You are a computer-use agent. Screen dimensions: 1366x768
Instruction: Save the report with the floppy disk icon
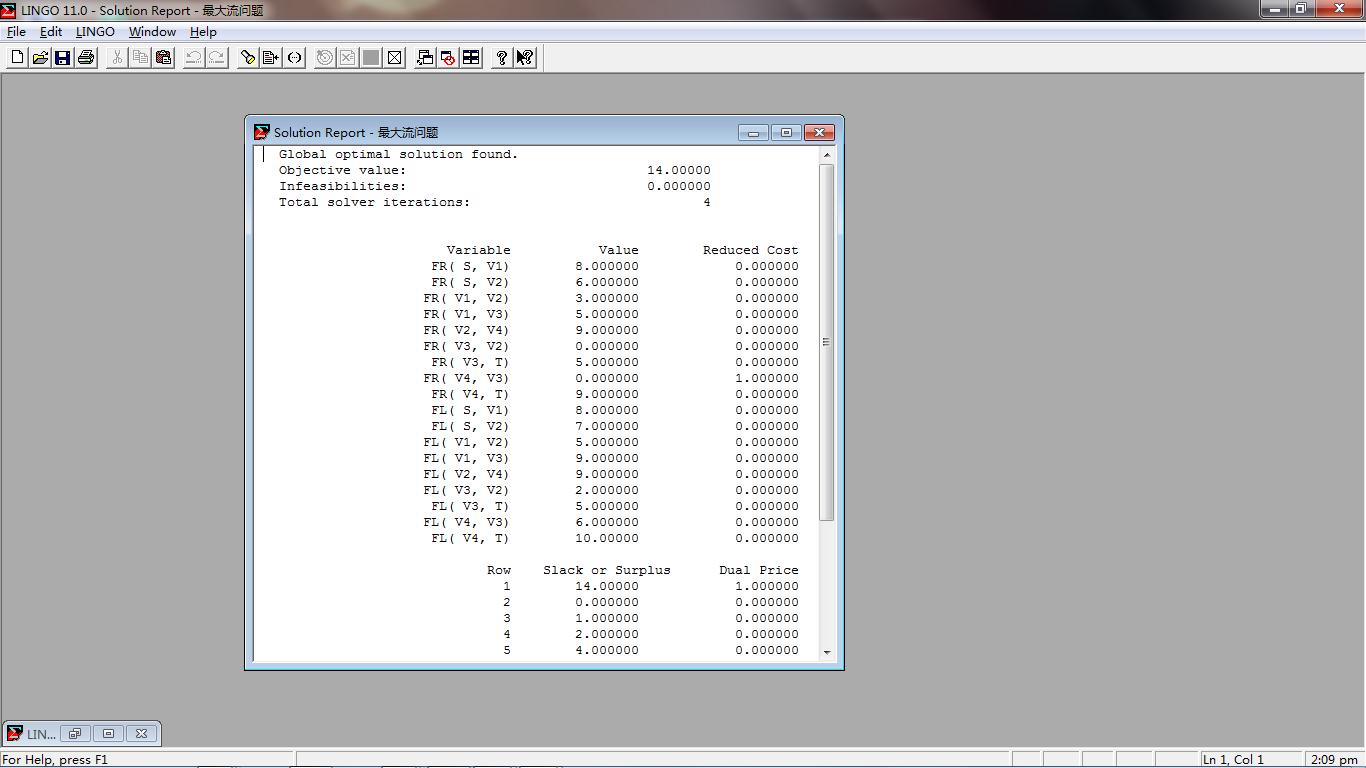click(62, 58)
